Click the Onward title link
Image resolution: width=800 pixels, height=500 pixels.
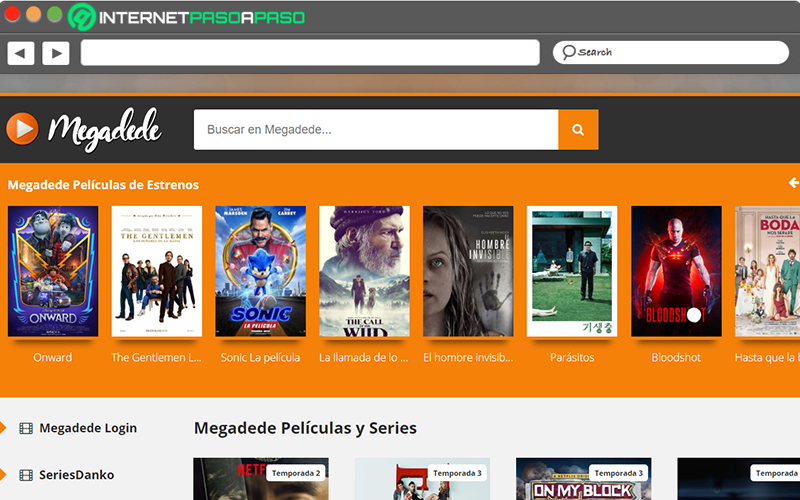53,357
